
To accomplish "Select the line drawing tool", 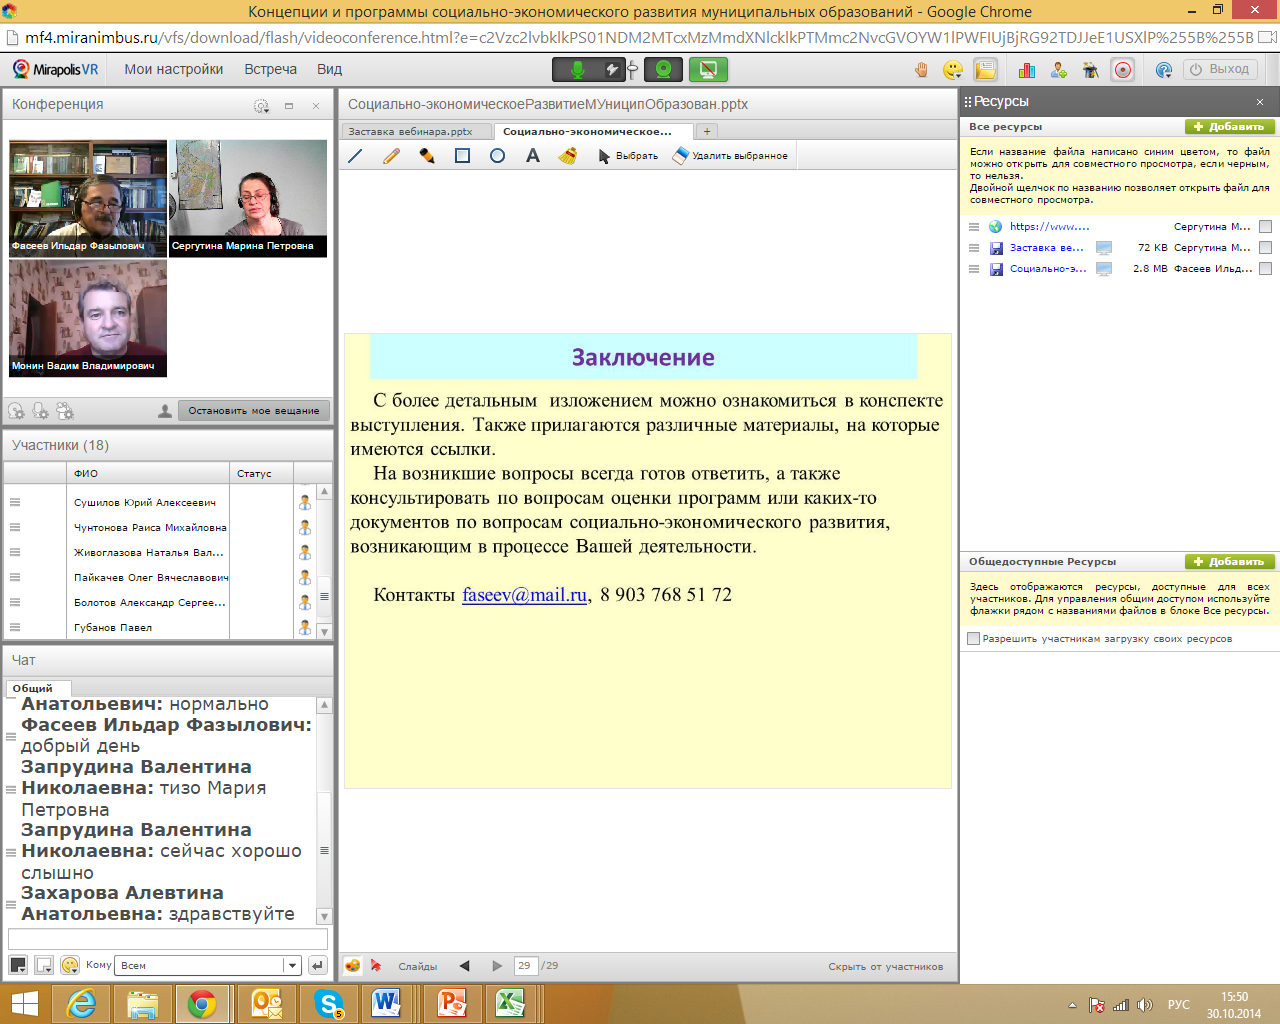I will (355, 156).
